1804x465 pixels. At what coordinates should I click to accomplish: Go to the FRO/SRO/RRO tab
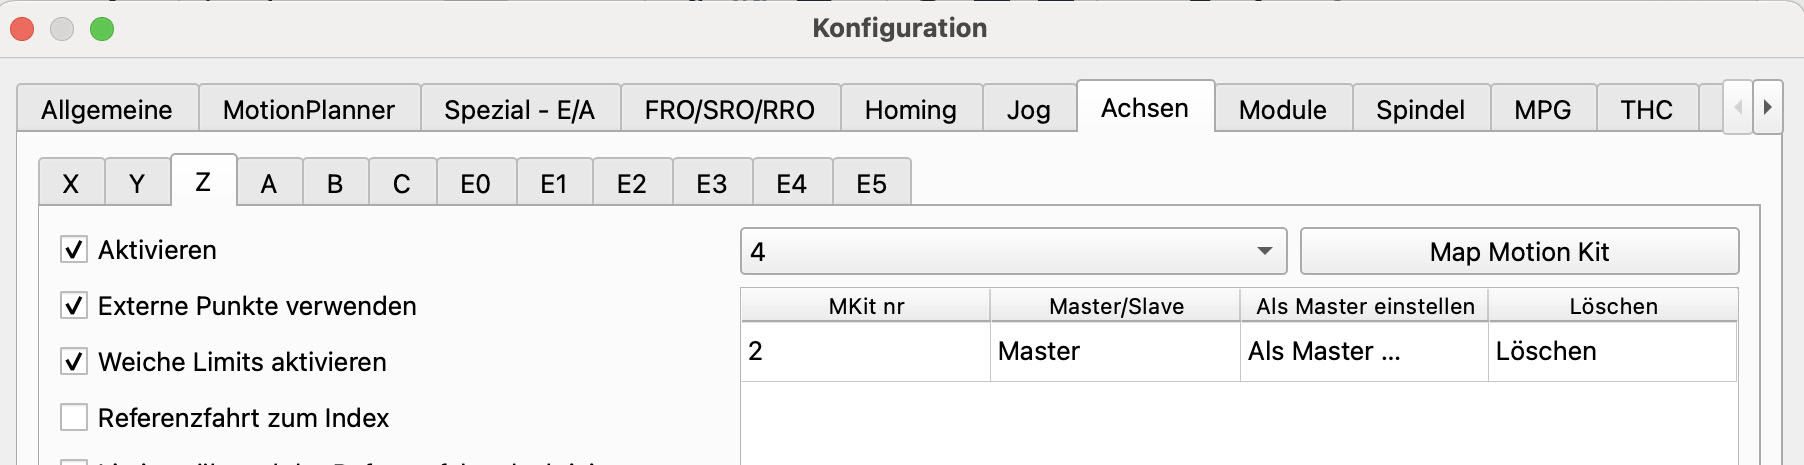[x=729, y=110]
